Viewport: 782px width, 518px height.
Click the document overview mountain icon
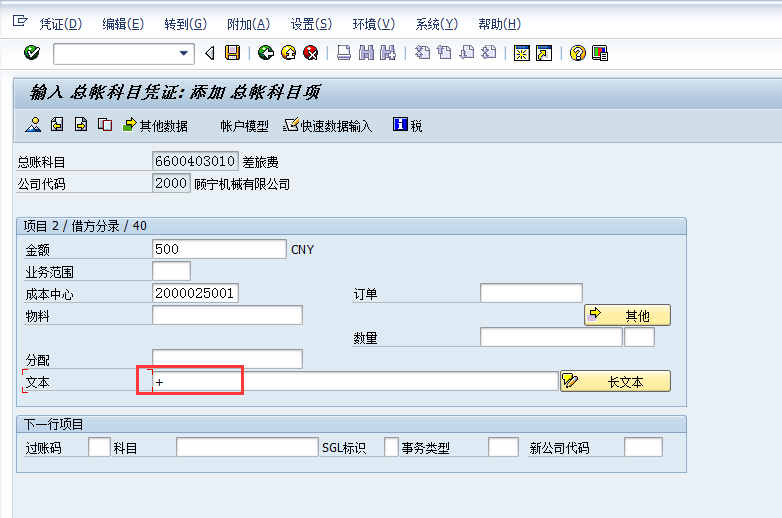33,125
